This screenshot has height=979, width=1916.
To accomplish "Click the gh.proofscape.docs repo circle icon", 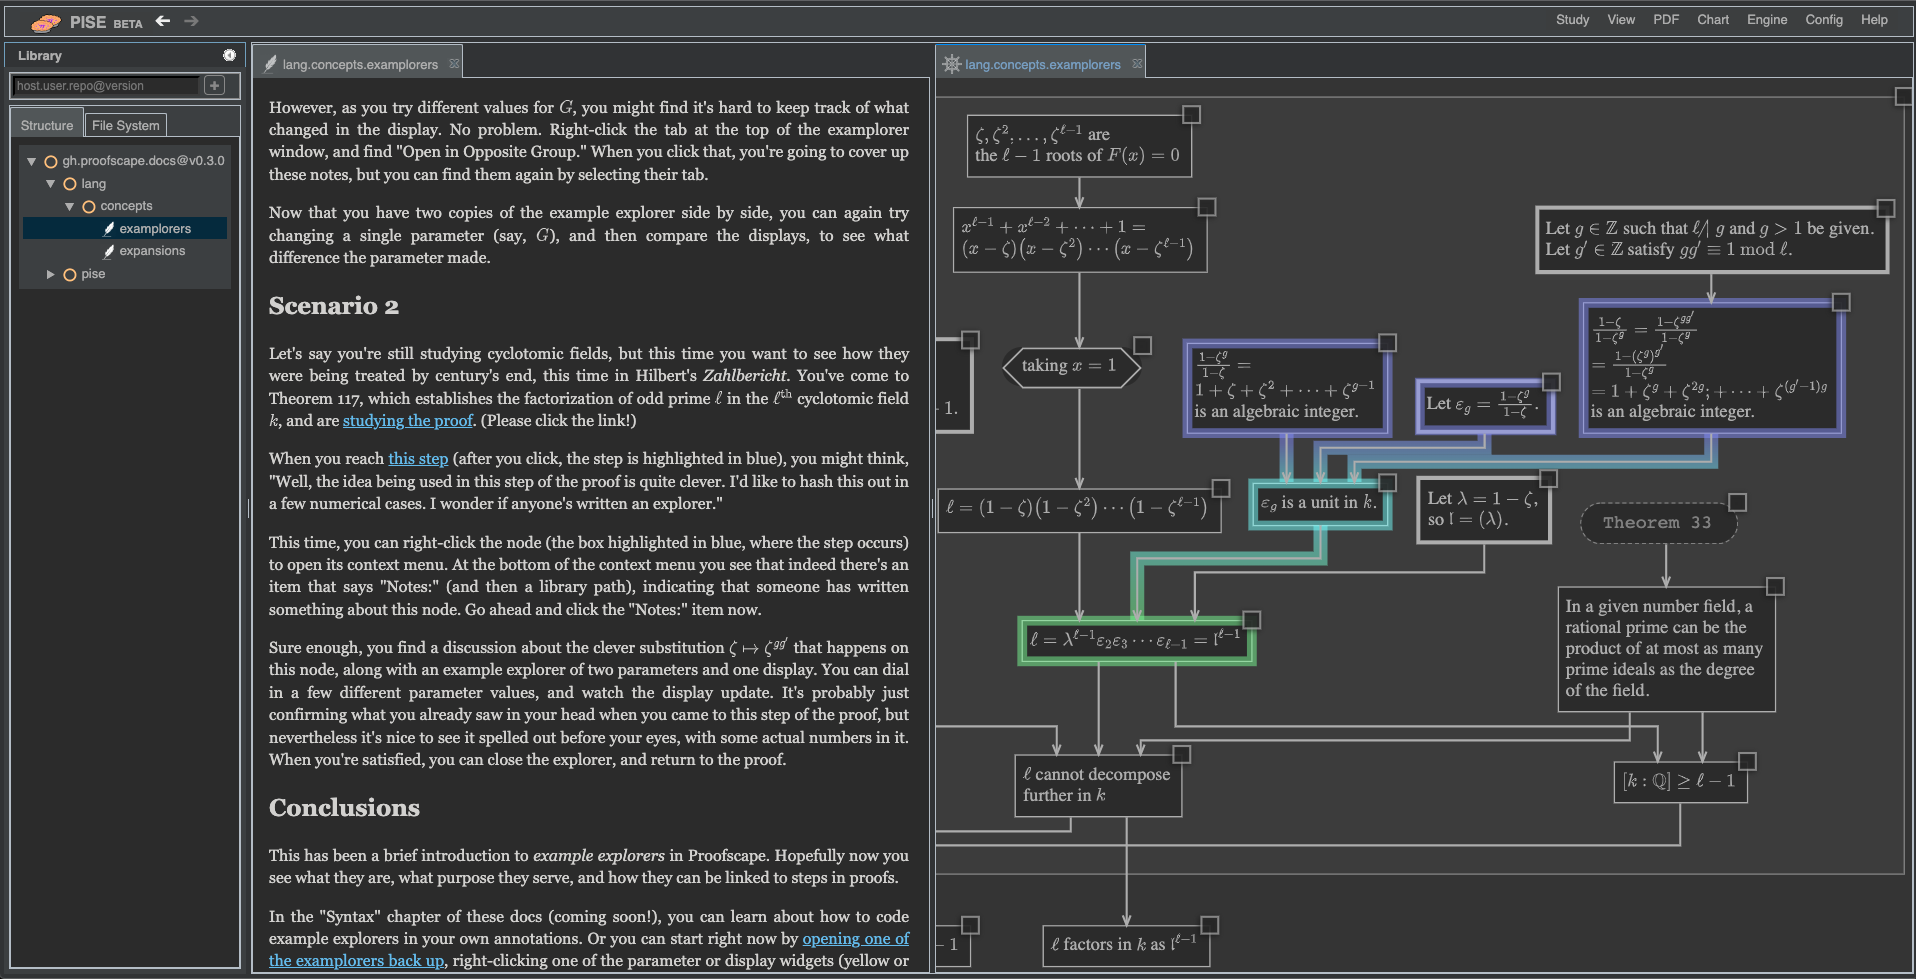I will [x=51, y=161].
